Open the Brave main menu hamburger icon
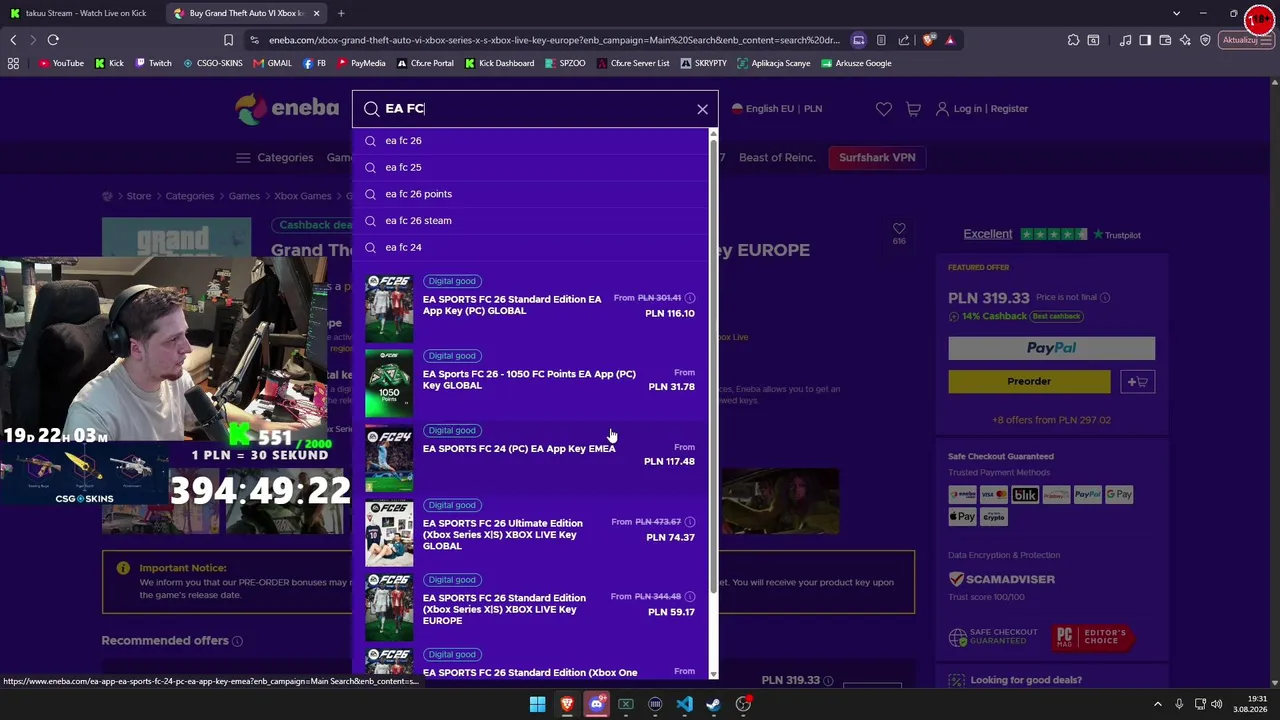 pyautogui.click(x=1265, y=40)
